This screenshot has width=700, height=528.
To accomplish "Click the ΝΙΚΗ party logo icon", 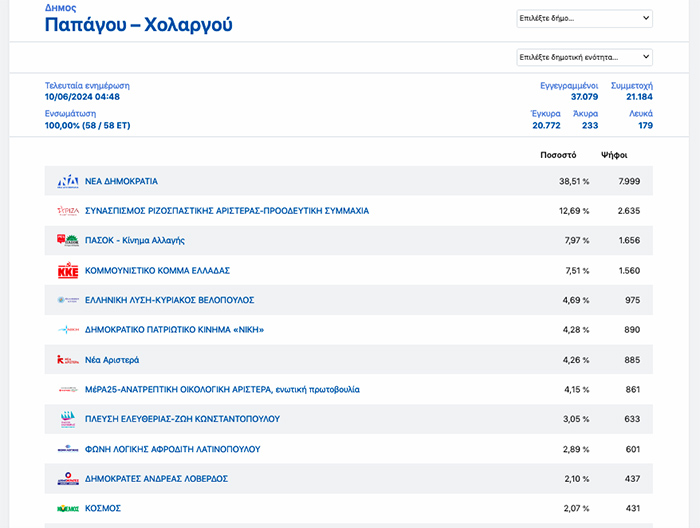I will coord(67,330).
